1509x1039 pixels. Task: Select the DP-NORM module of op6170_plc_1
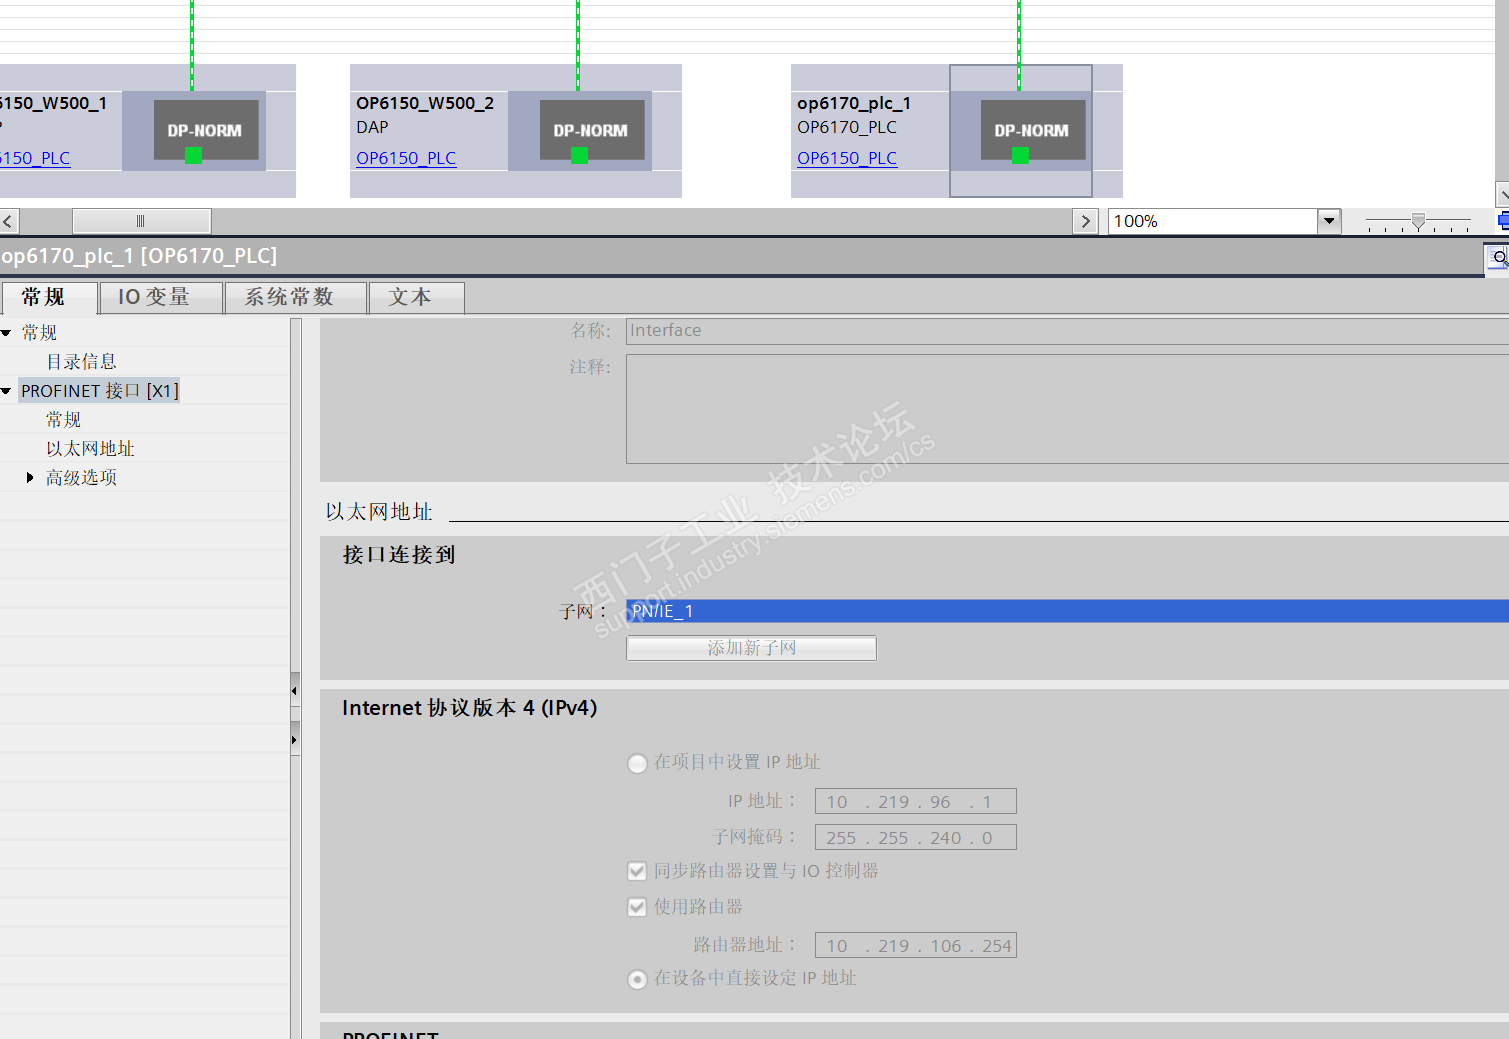click(x=1032, y=130)
